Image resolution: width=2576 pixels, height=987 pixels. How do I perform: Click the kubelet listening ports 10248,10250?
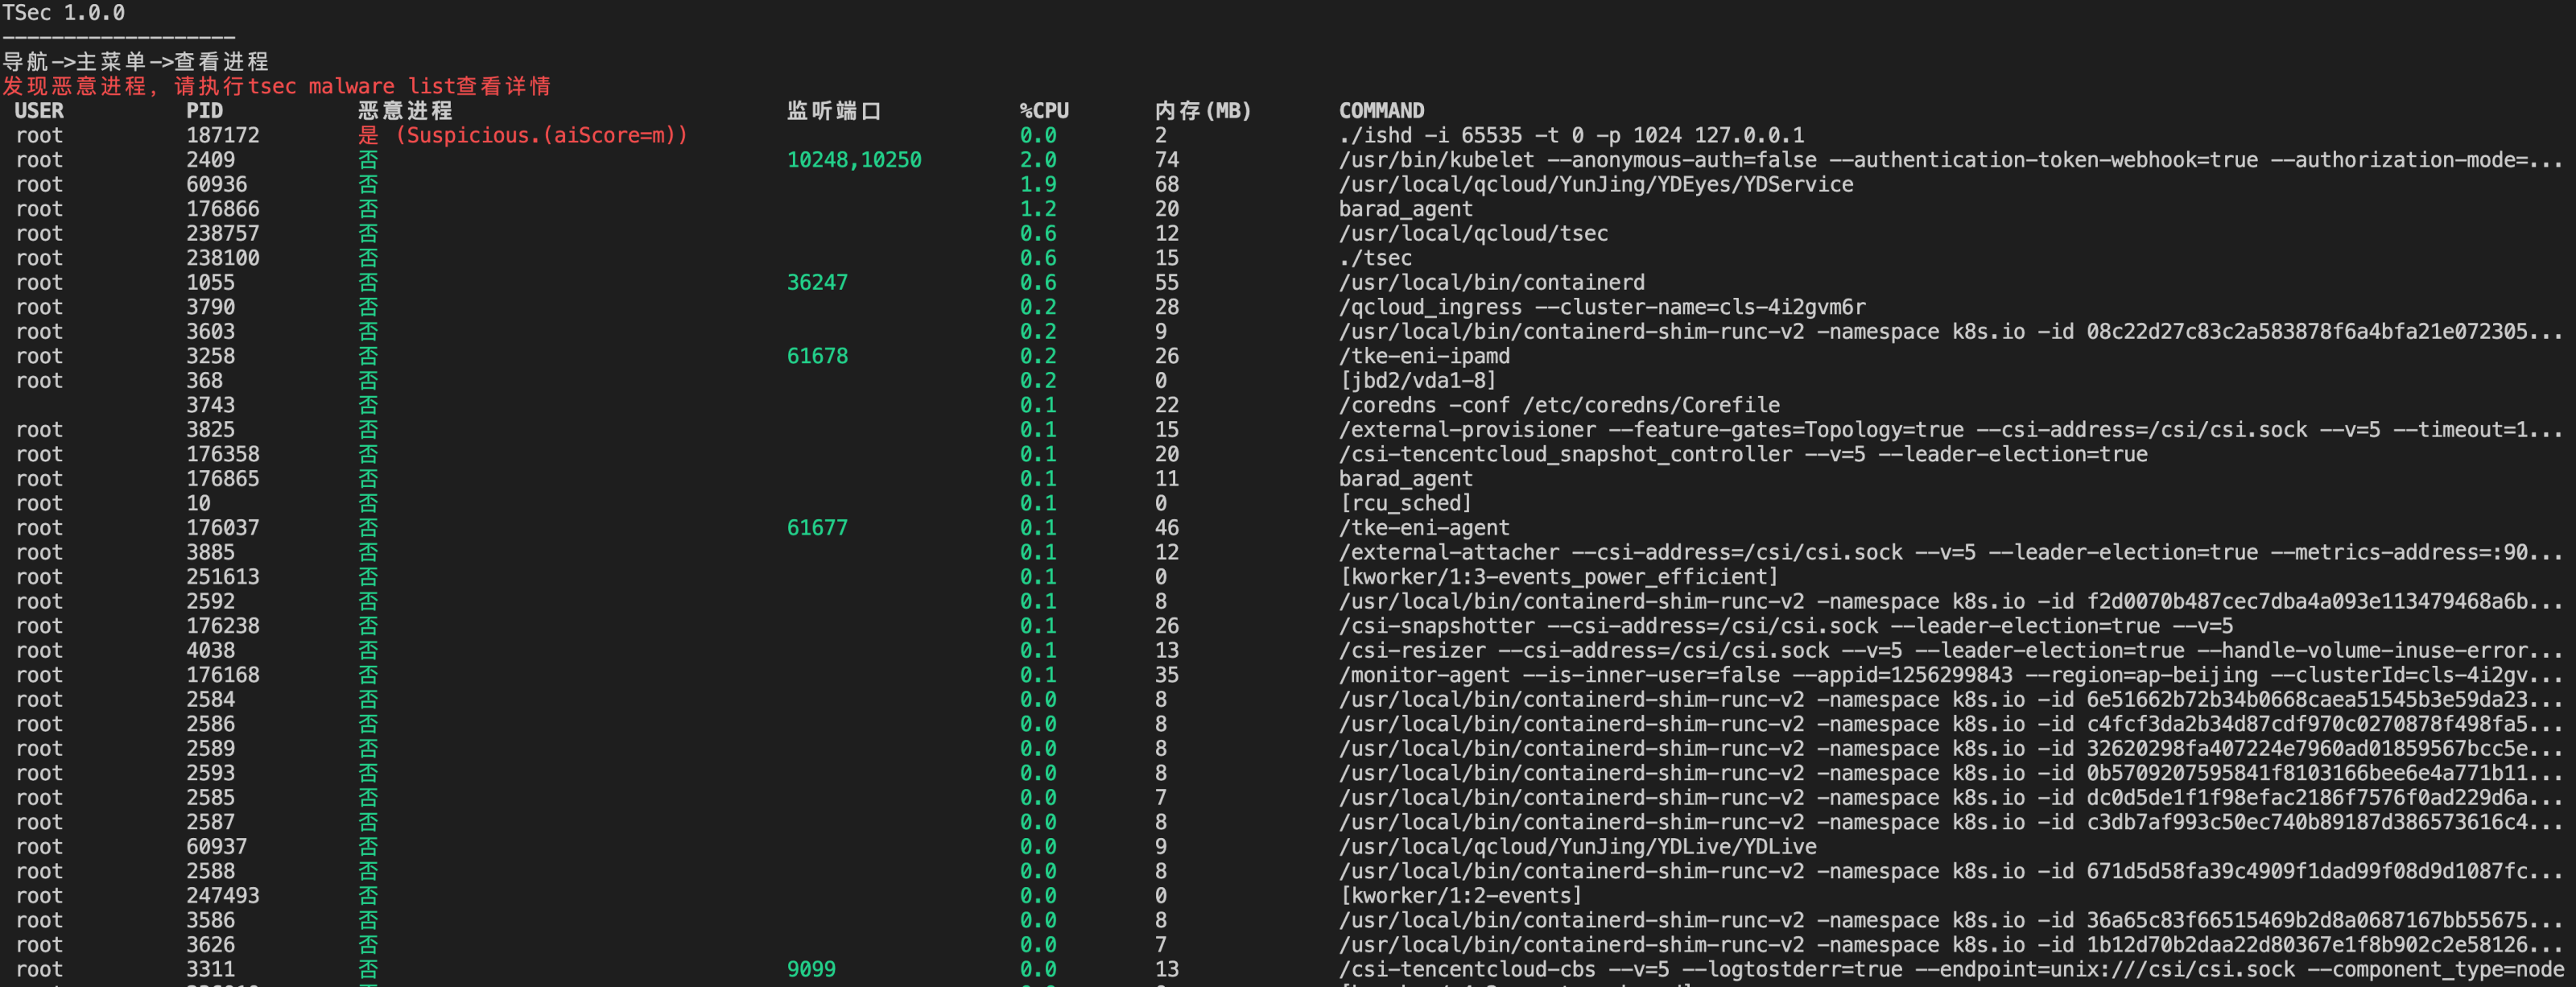[x=853, y=160]
